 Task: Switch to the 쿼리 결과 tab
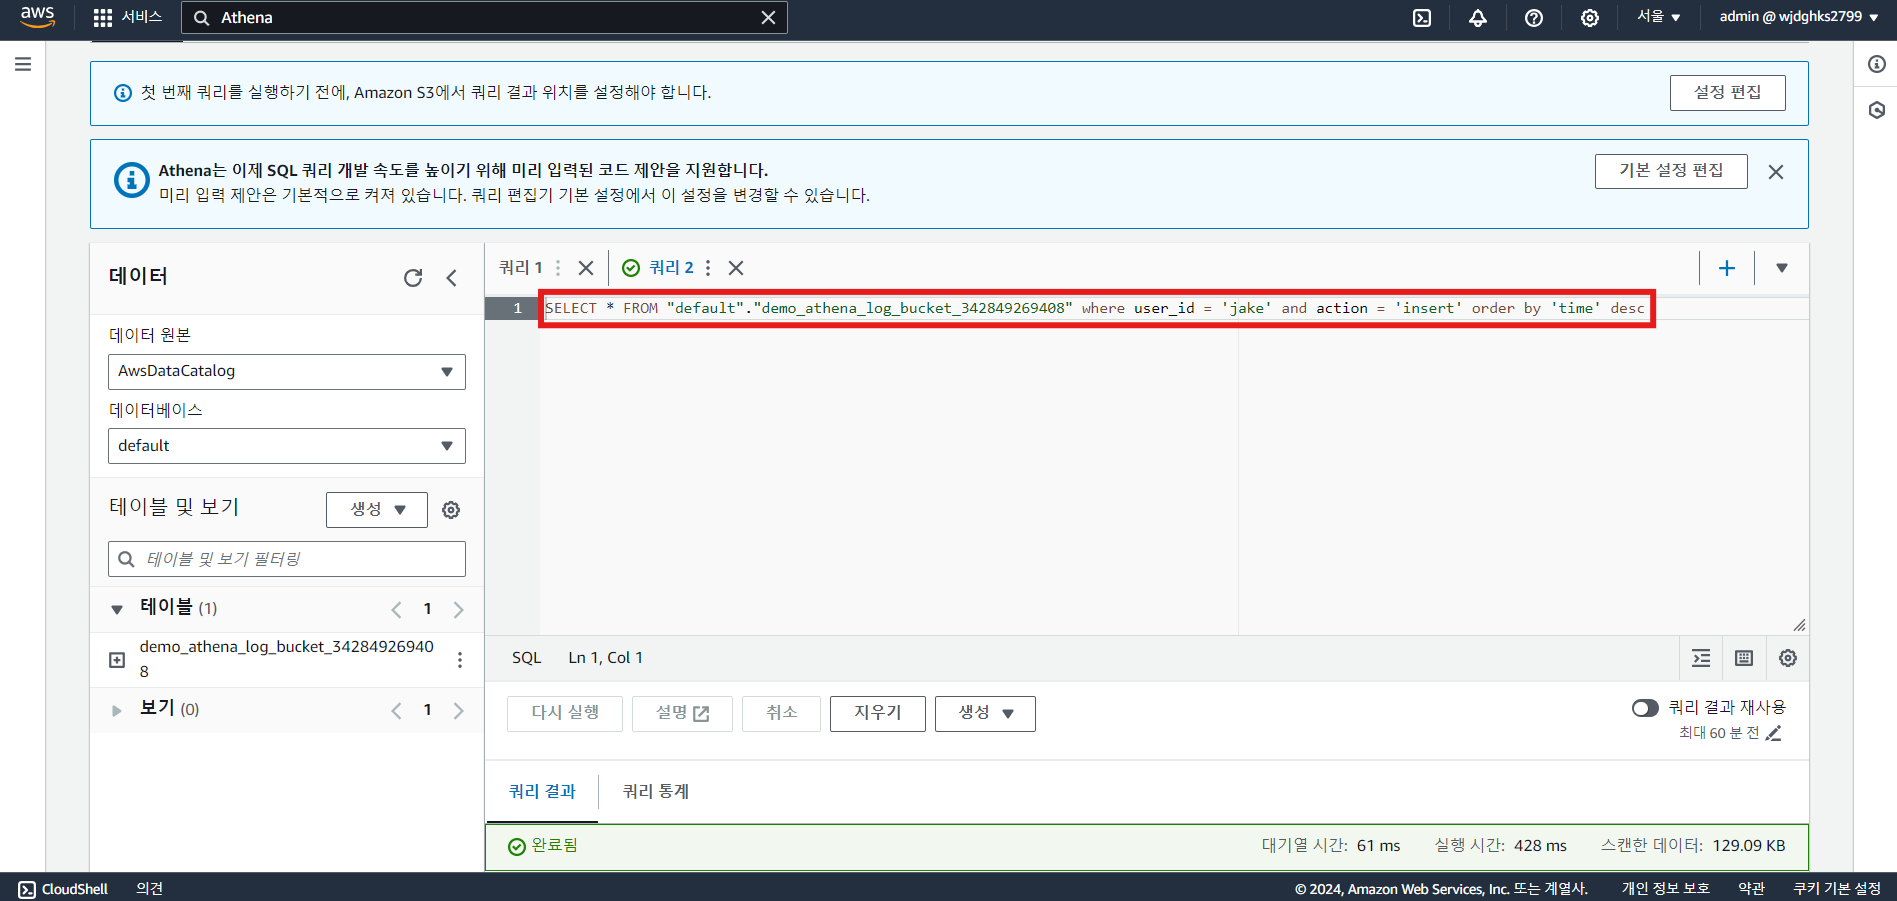click(x=542, y=791)
